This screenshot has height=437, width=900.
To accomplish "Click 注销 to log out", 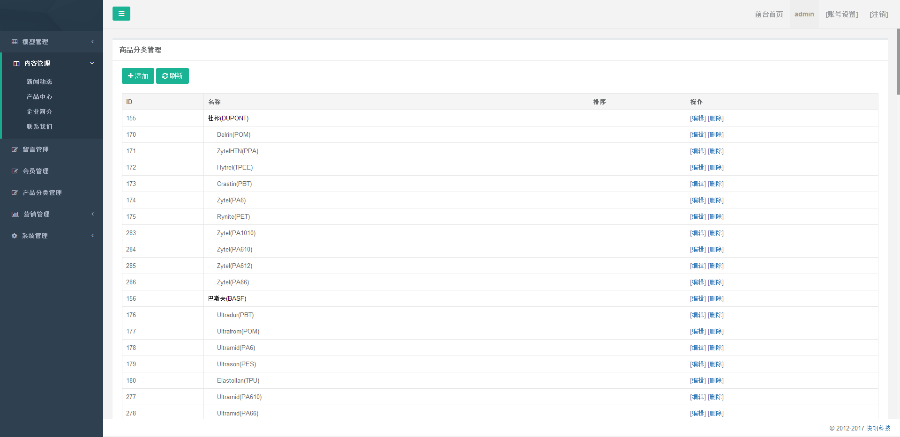I will click(x=878, y=14).
